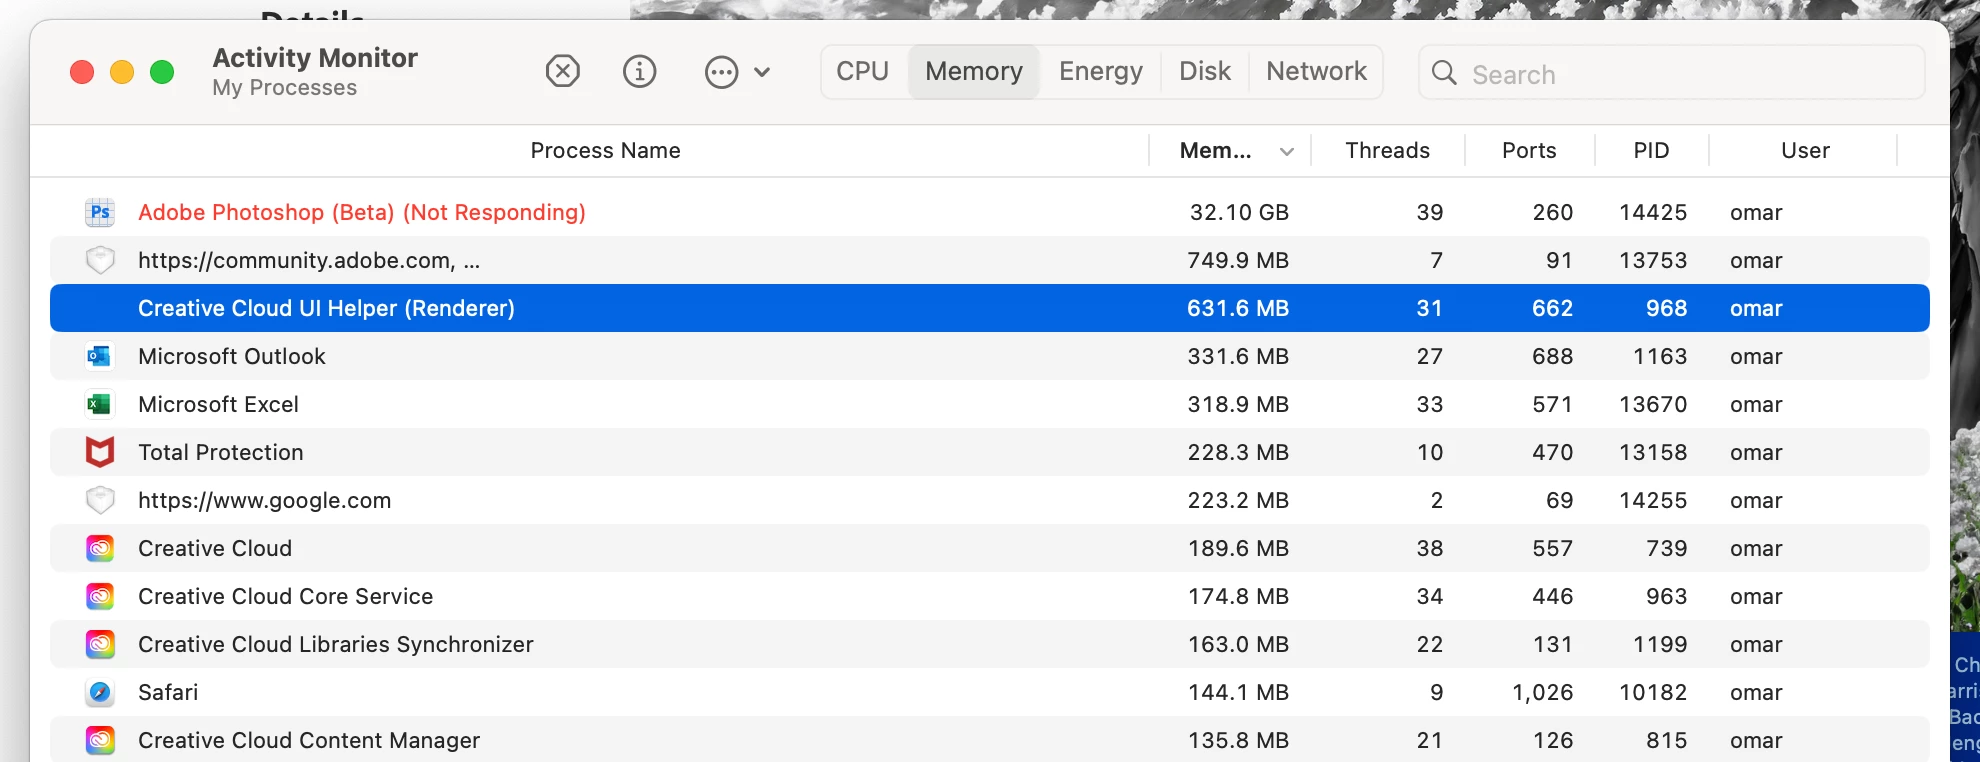Click the My Processes subtitle
This screenshot has height=762, width=1980.
click(x=284, y=88)
